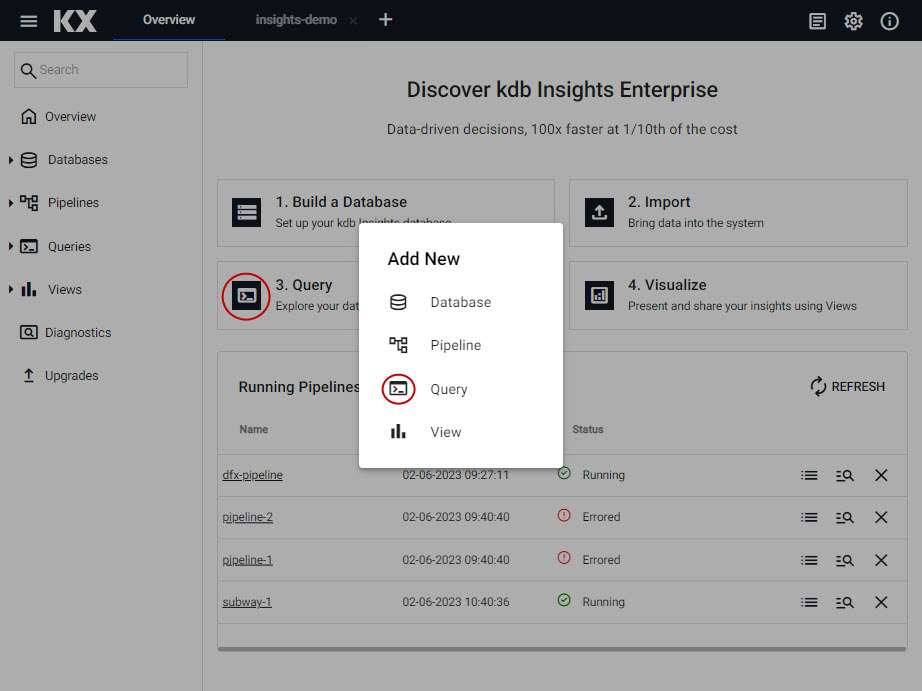Open Upgrades in the sidebar
922x691 pixels.
[x=71, y=376]
